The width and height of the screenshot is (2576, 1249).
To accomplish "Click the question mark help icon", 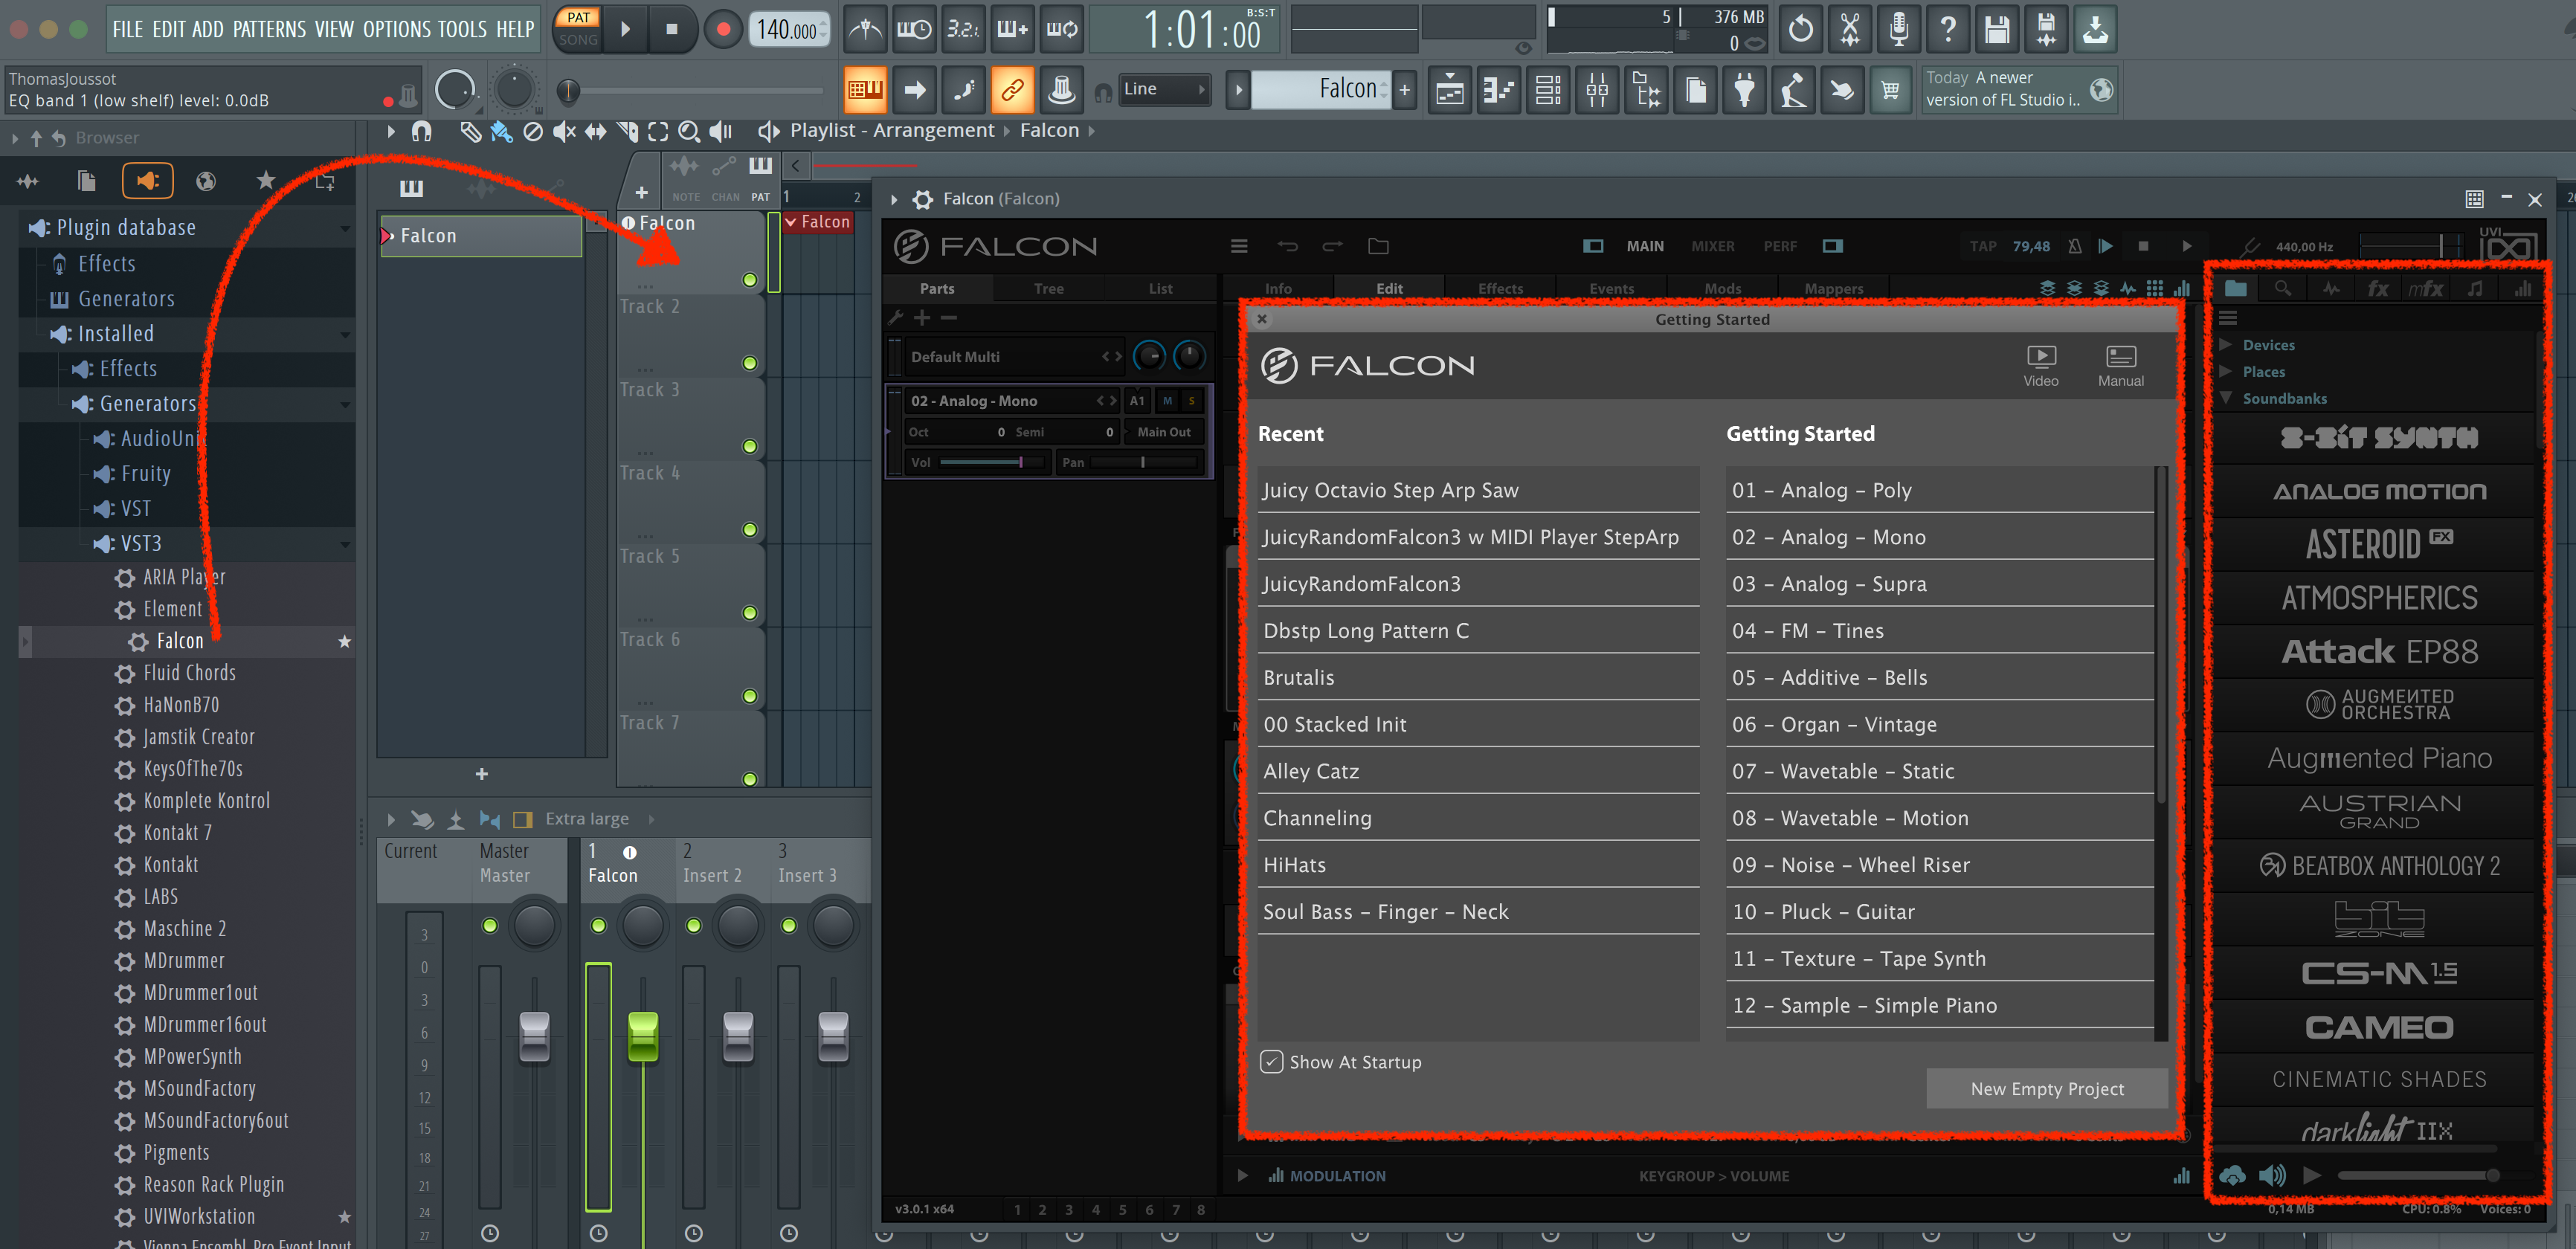I will 1948,29.
